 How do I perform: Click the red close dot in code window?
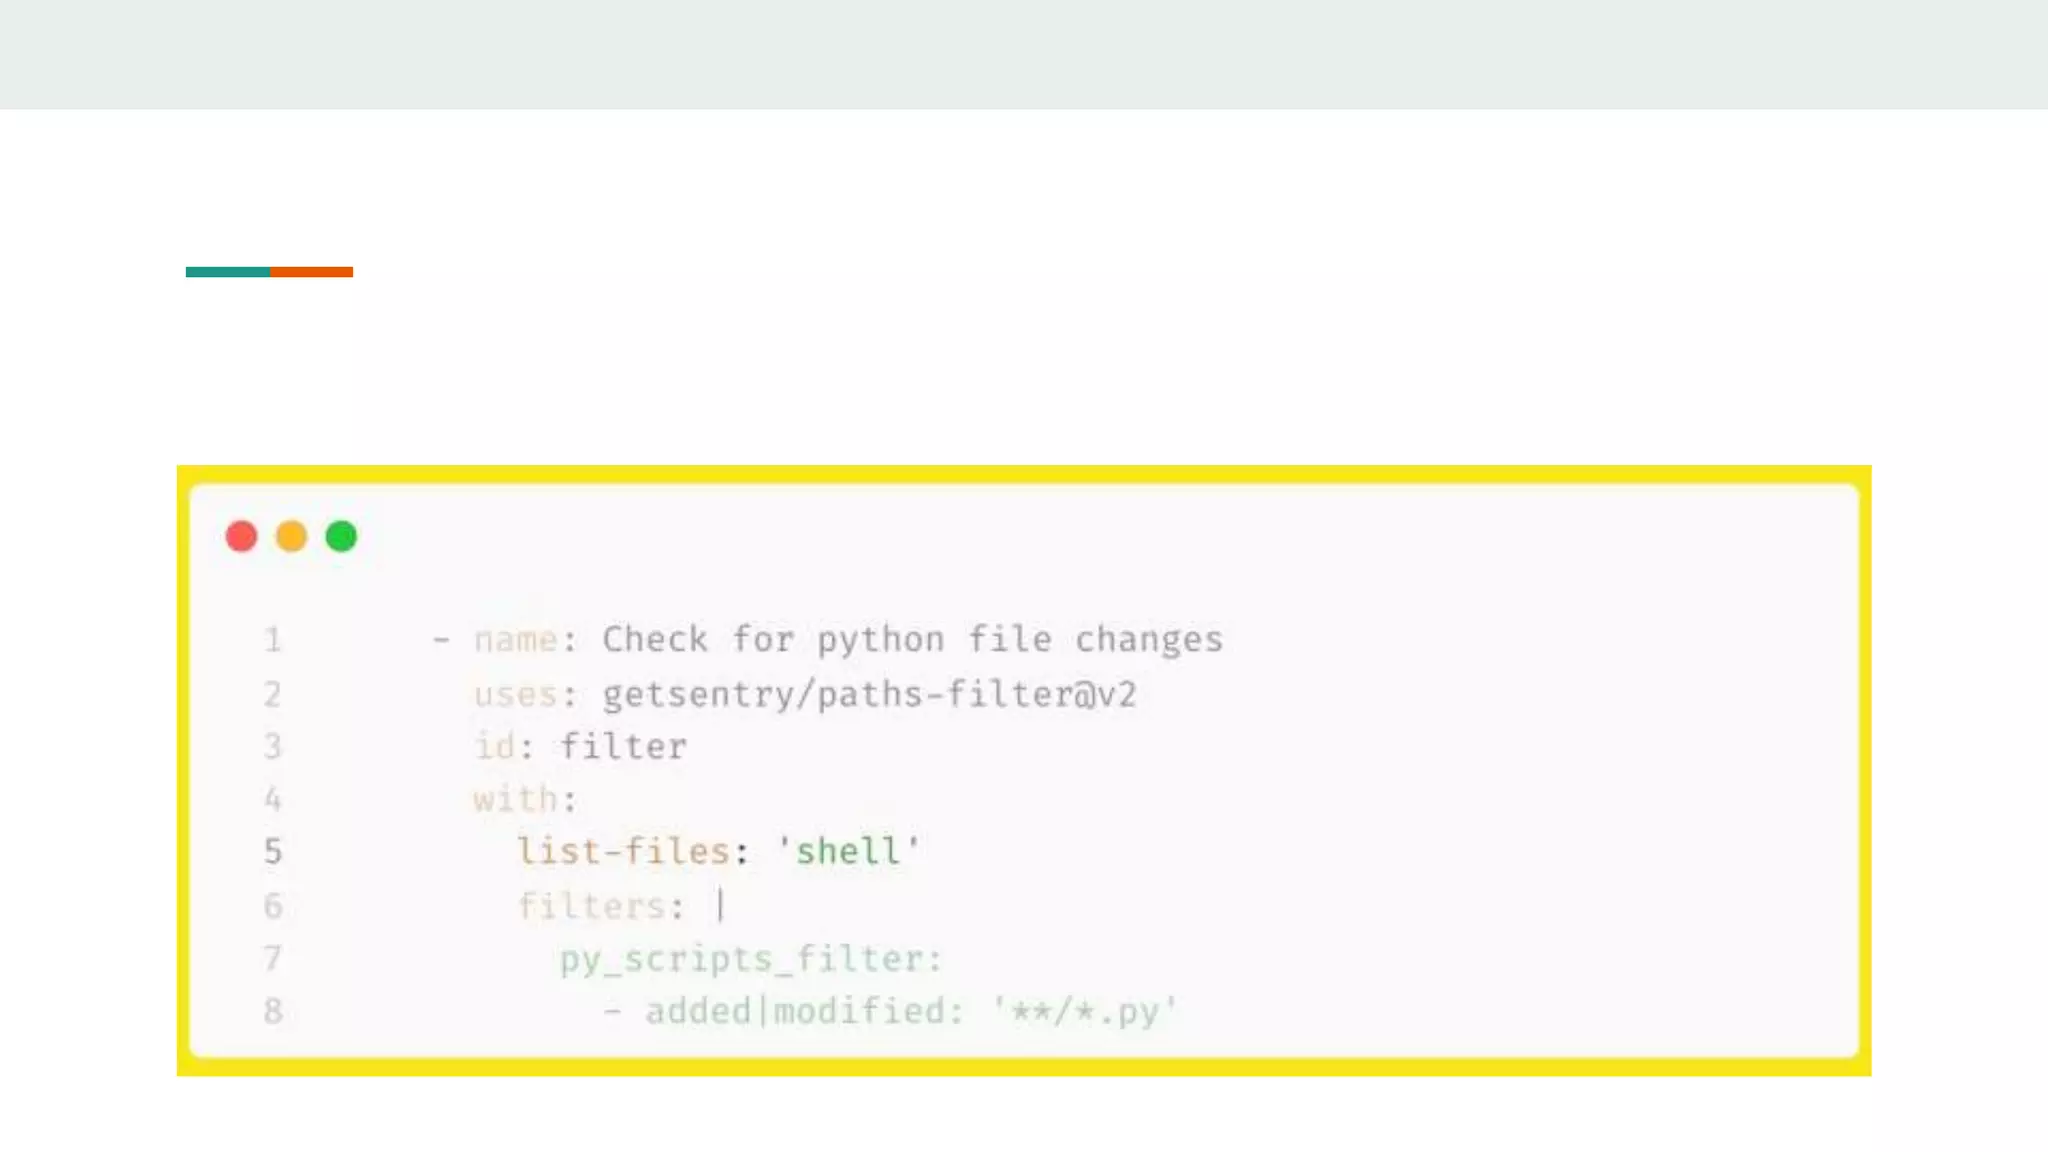(242, 537)
